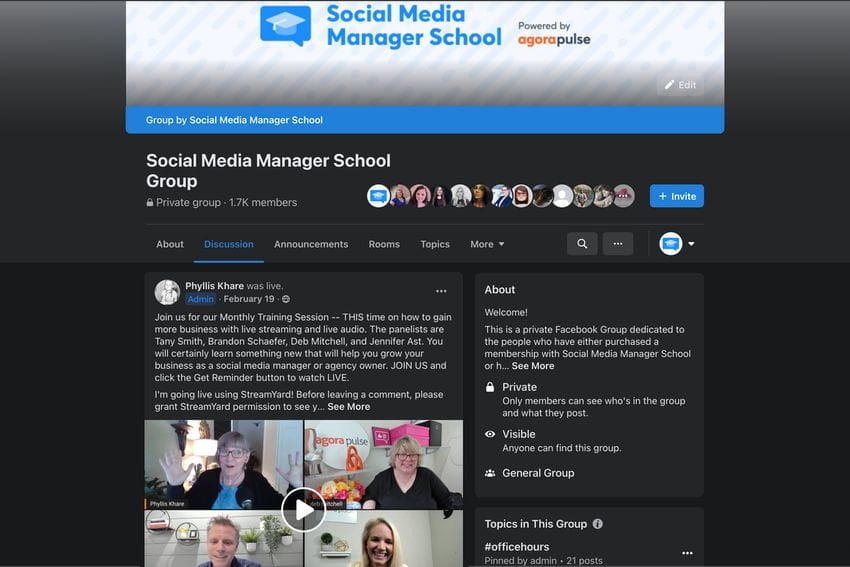Click the Invite button

point(677,196)
